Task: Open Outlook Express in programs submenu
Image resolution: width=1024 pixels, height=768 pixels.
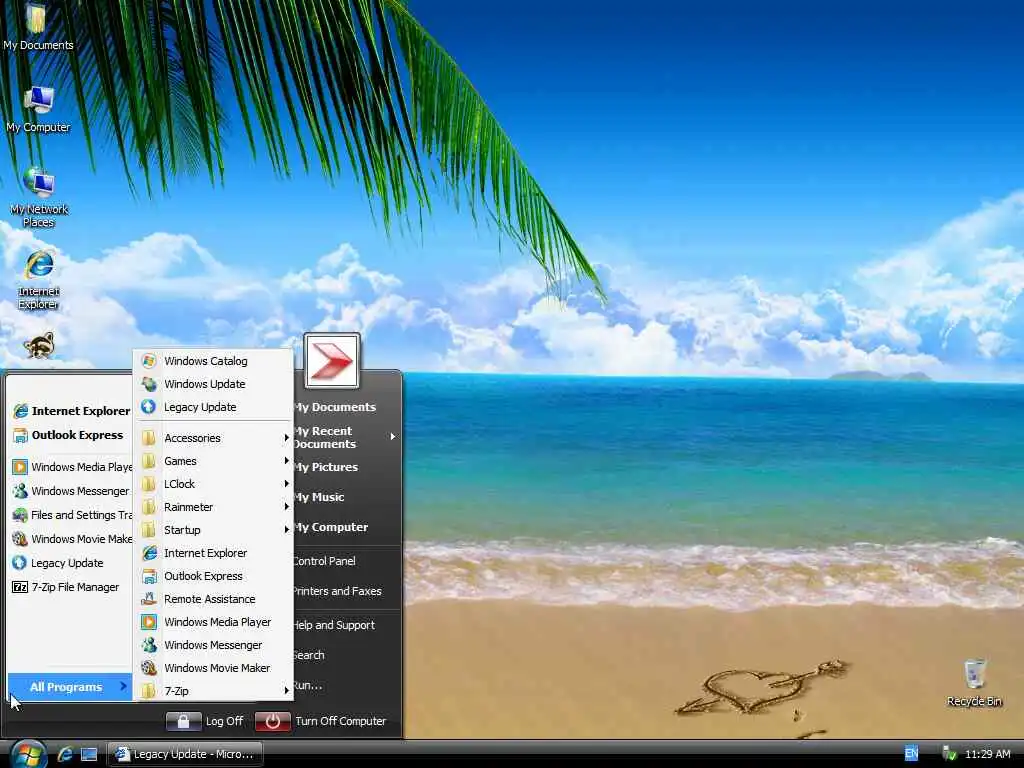Action: pos(214,576)
